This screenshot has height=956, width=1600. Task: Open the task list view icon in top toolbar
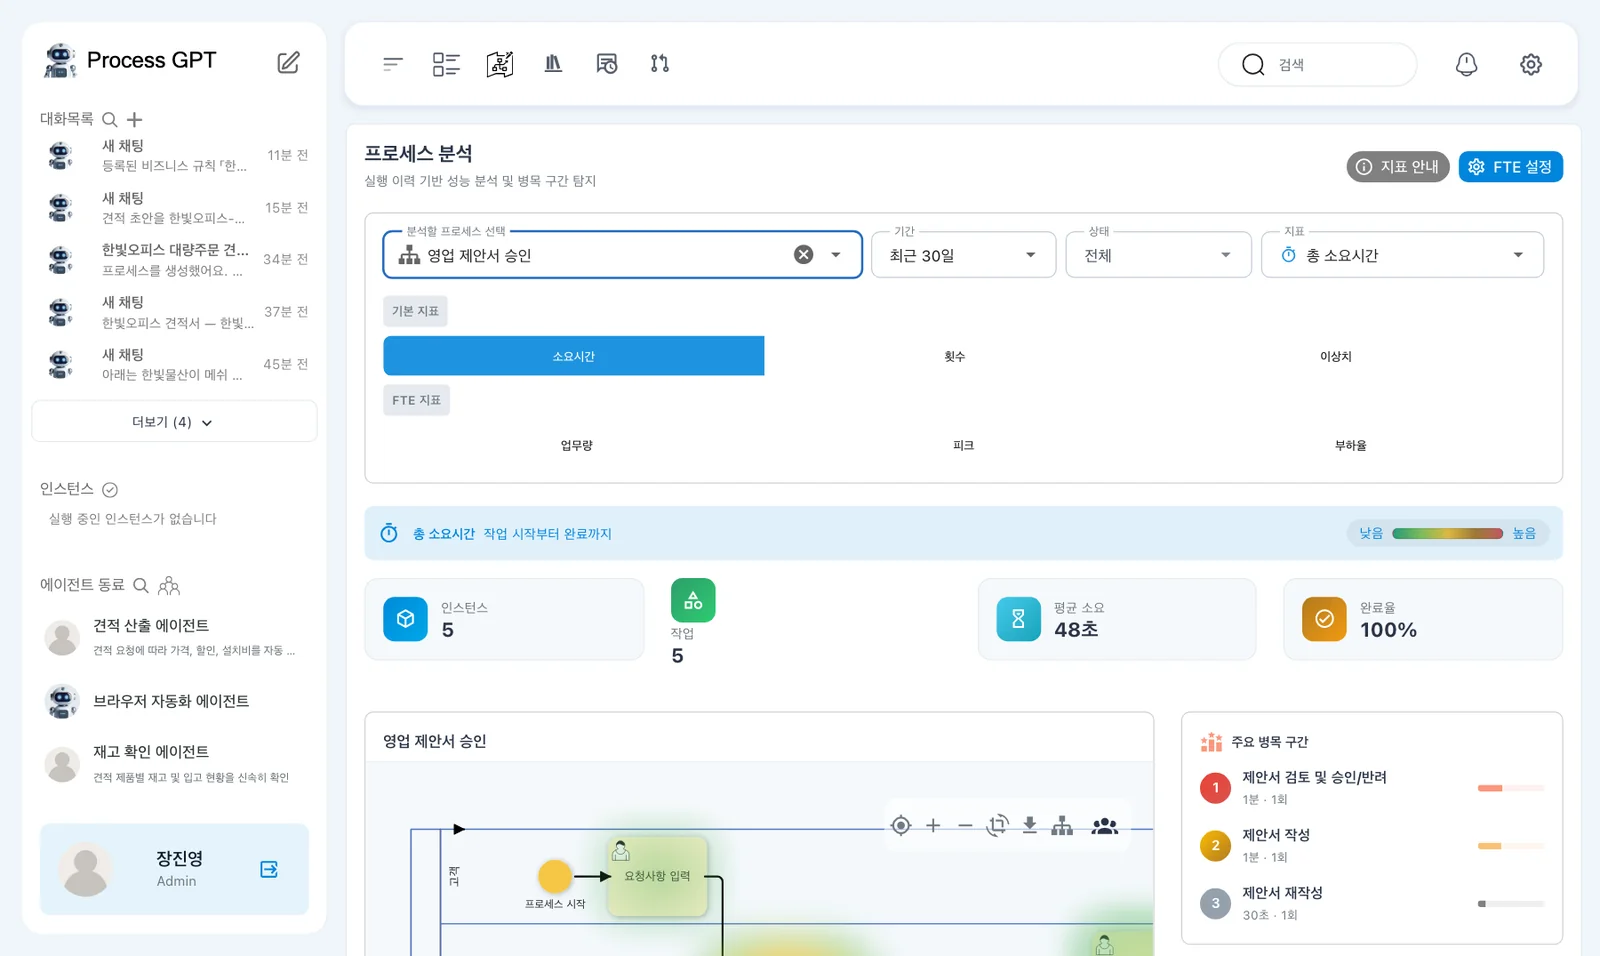click(446, 64)
